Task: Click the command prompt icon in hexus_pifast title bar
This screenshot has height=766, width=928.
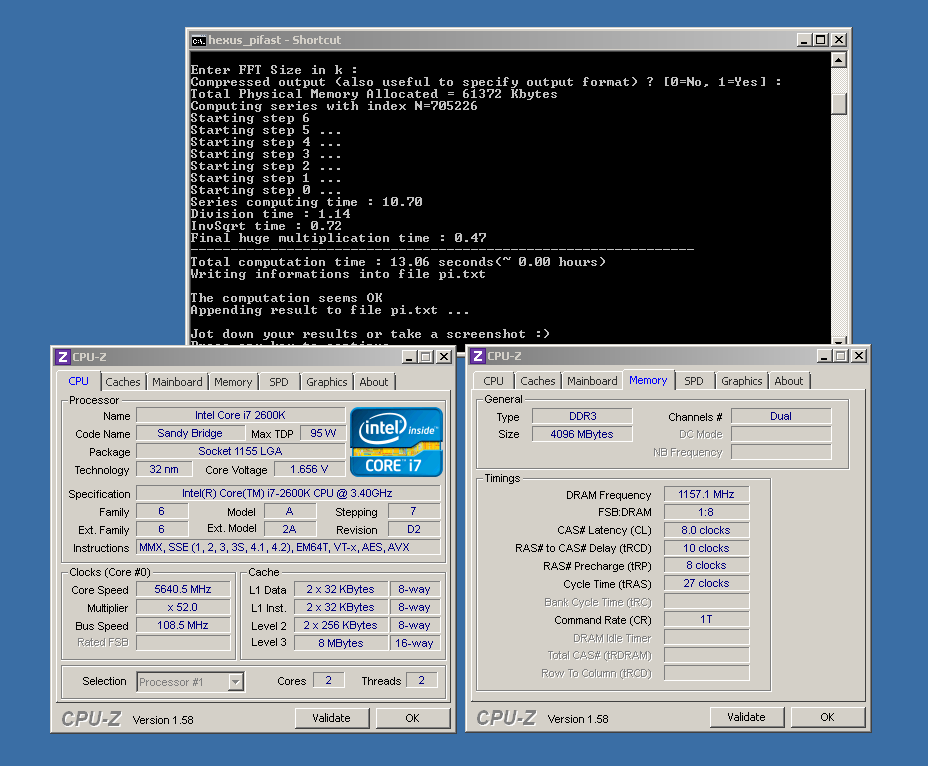Action: (x=198, y=40)
